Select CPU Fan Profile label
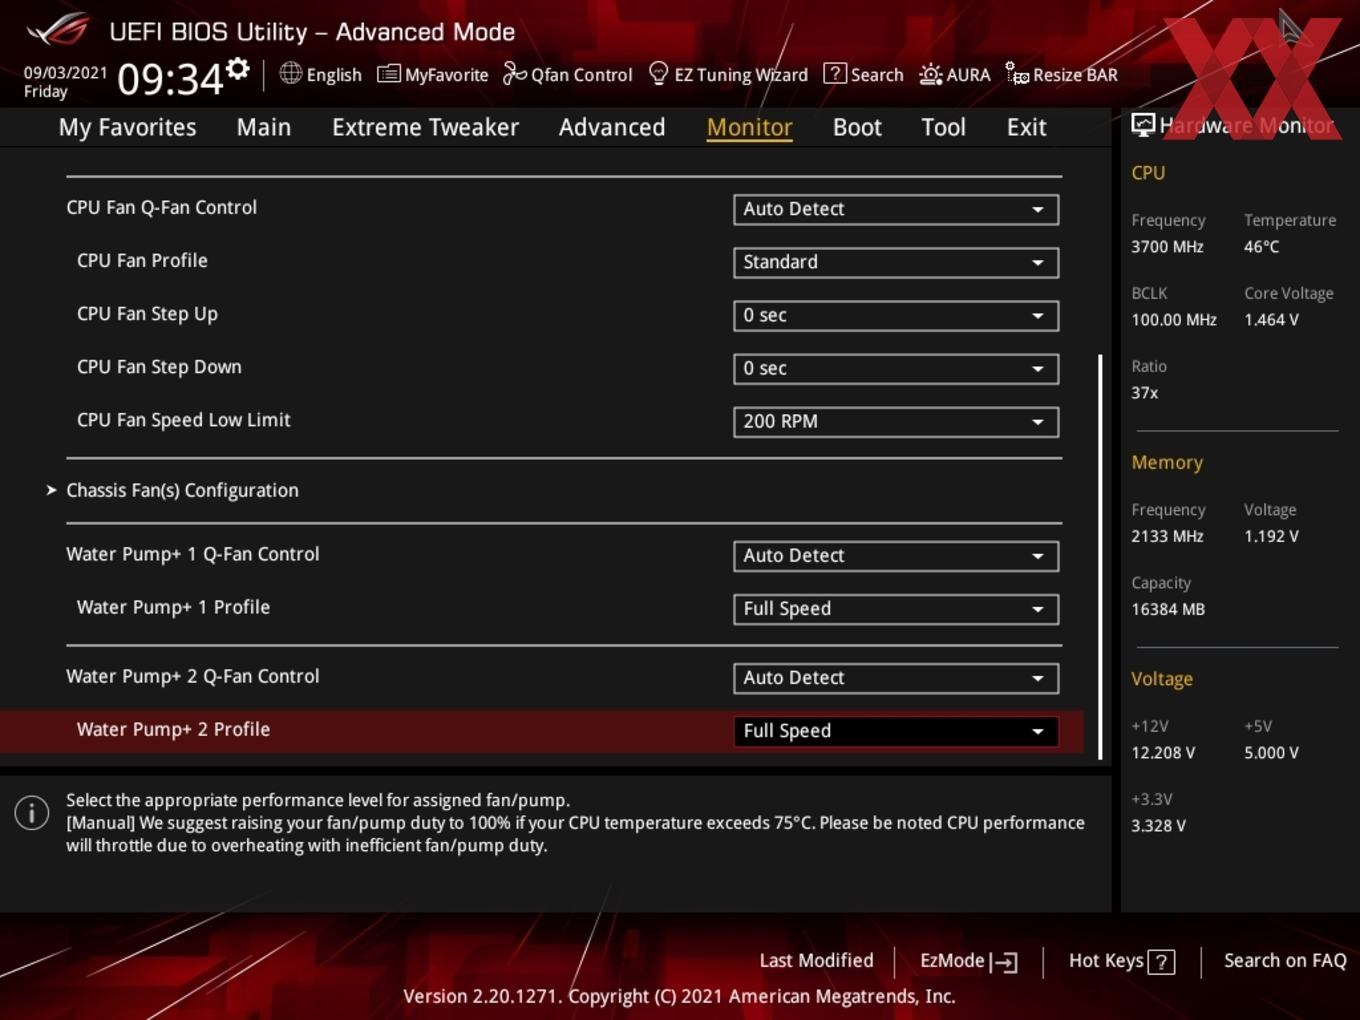The width and height of the screenshot is (1360, 1020). point(142,260)
